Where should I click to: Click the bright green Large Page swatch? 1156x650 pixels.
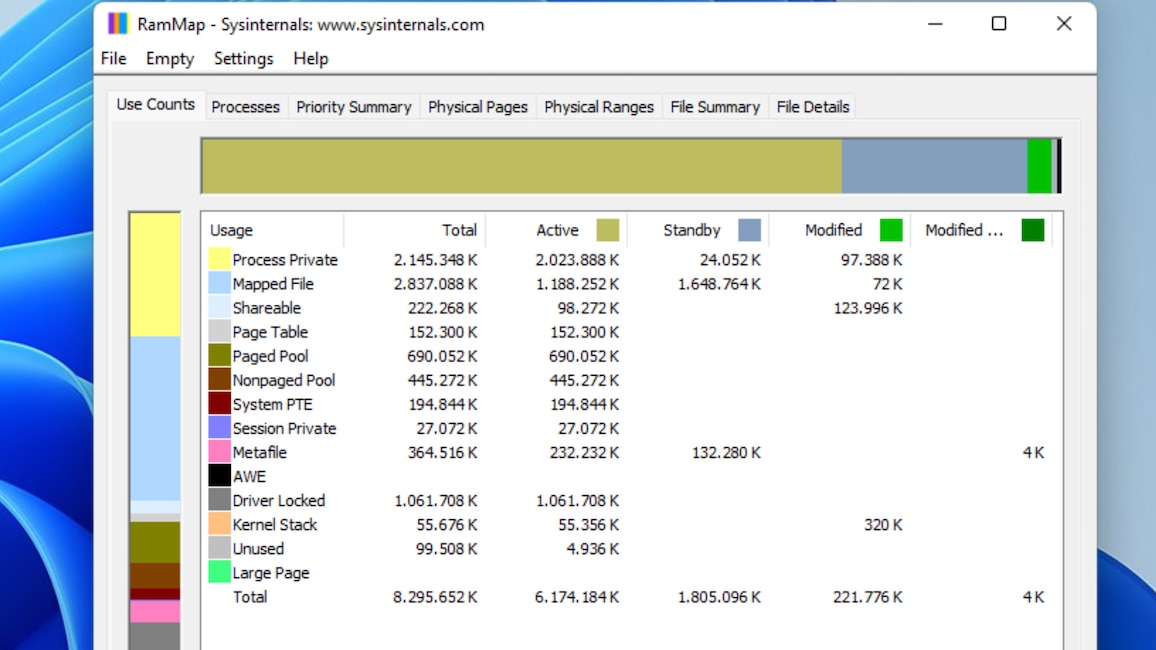pos(219,572)
